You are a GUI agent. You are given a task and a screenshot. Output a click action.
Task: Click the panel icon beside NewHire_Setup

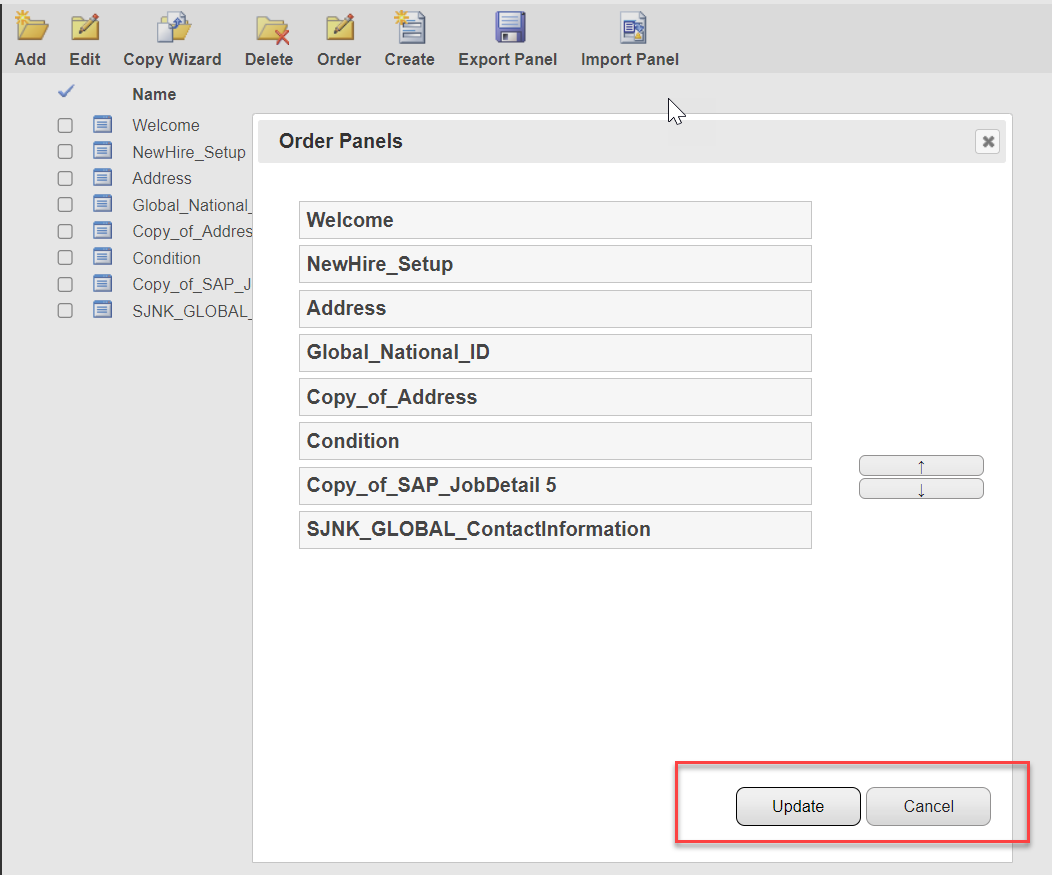[103, 151]
